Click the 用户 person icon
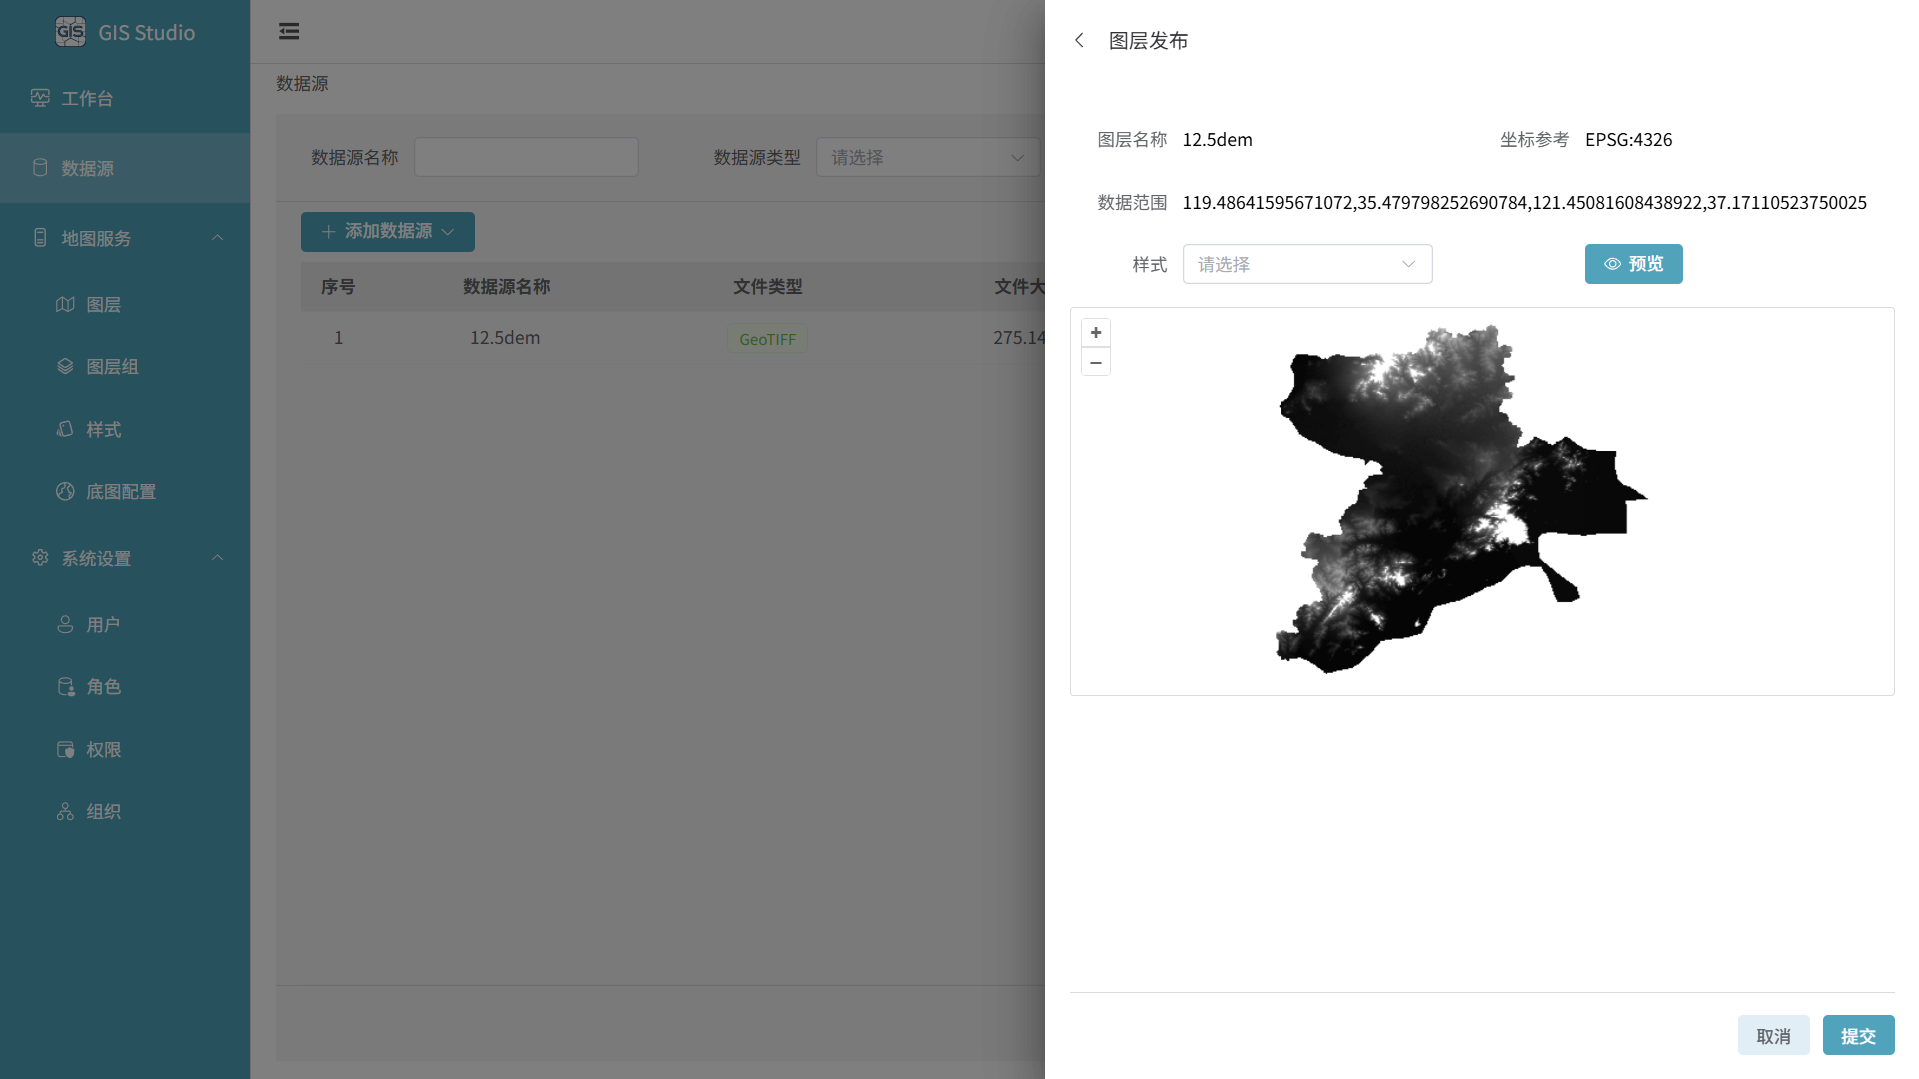1919x1079 pixels. click(x=65, y=624)
